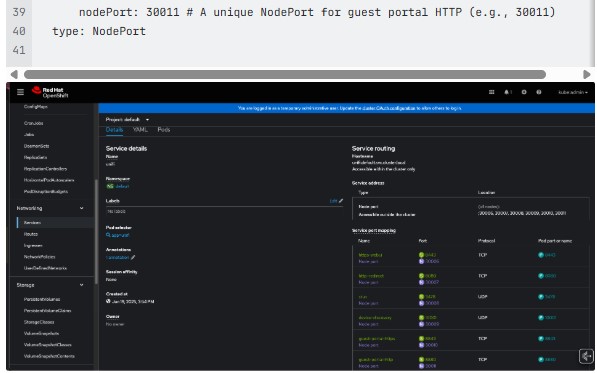Screen dimensions: 597x373
Task: Open VolumeSnapshots in the sidebar
Action: pyautogui.click(x=42, y=334)
